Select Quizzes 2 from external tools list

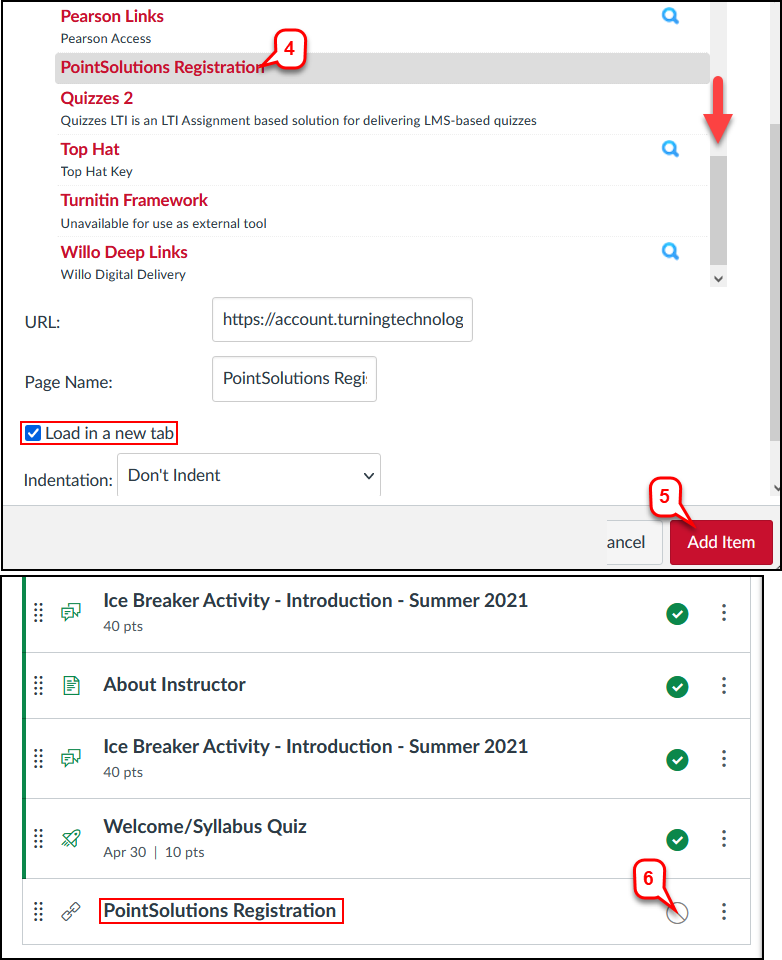pyautogui.click(x=97, y=98)
